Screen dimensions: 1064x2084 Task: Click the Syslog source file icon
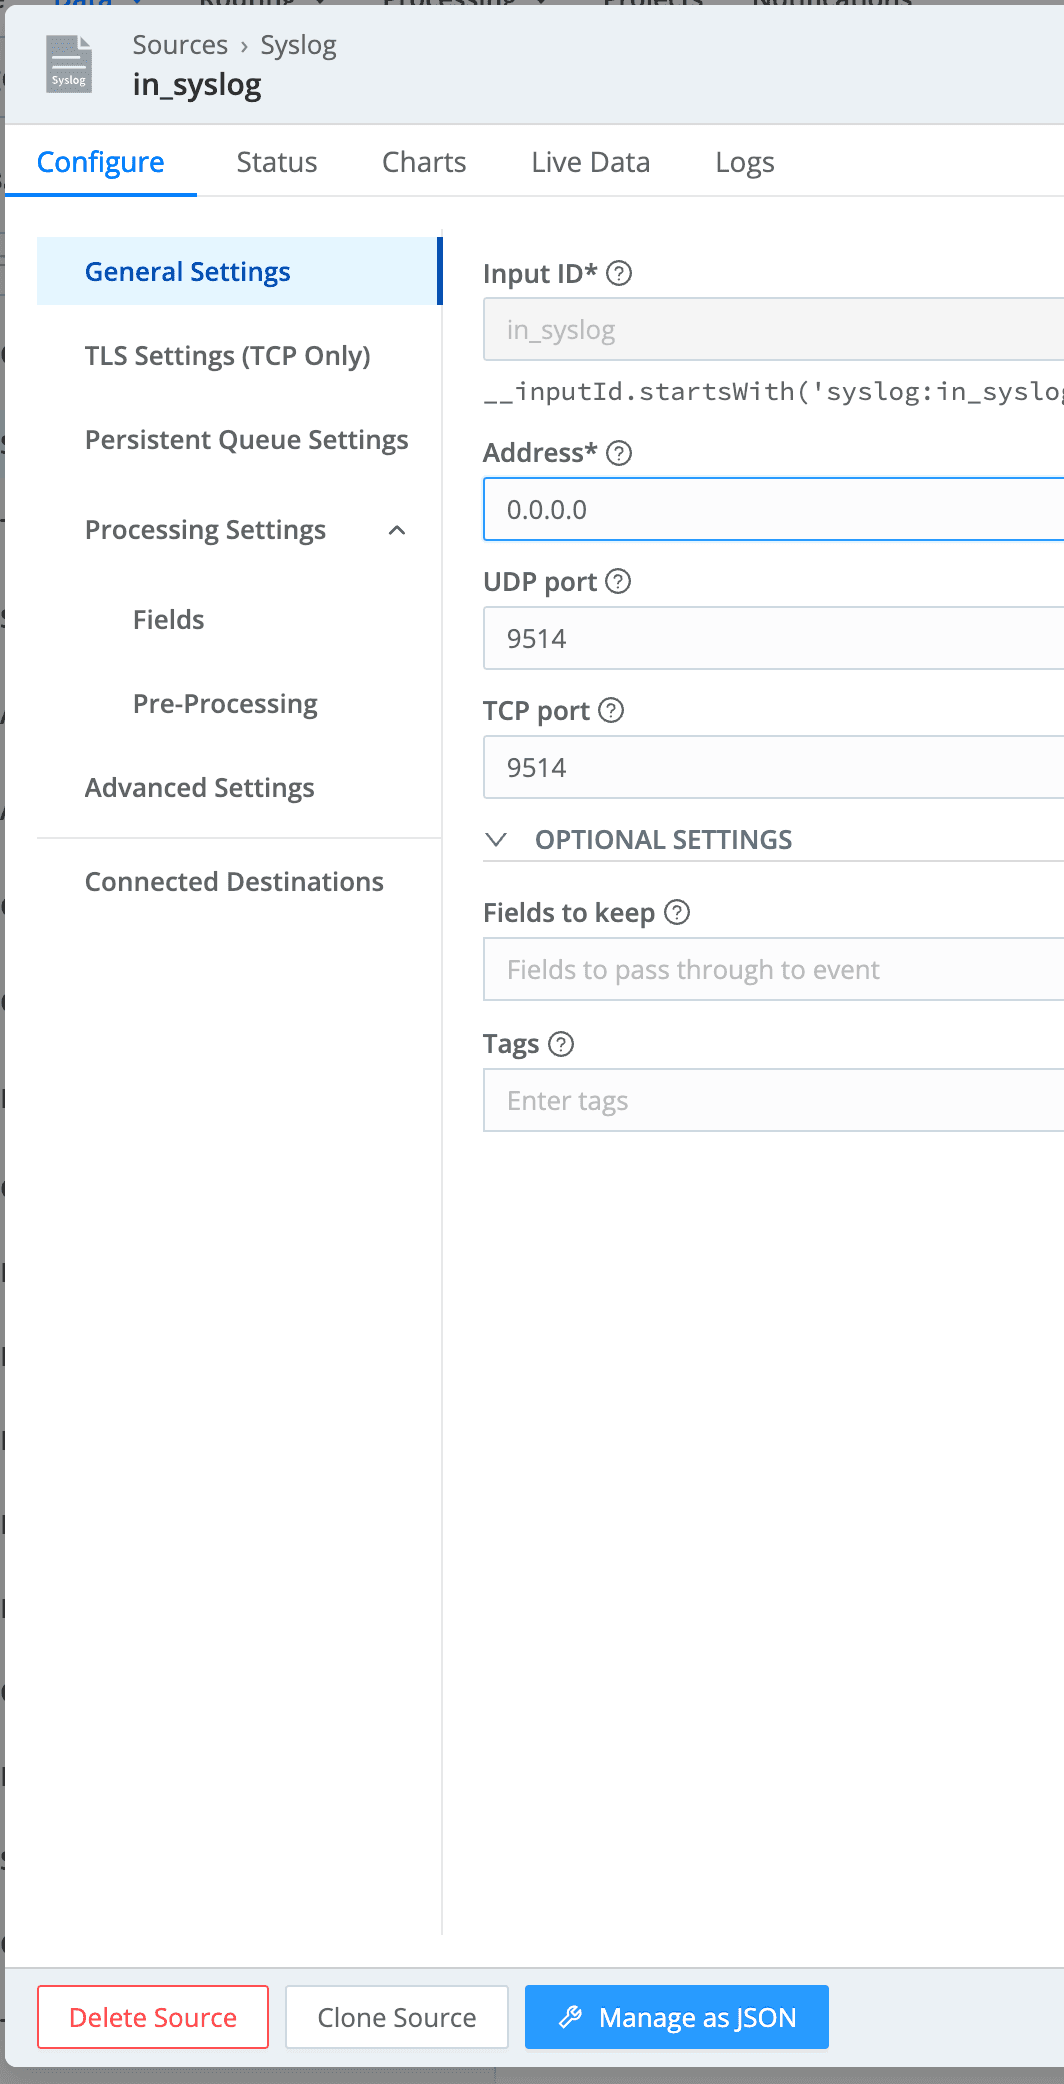[x=69, y=65]
